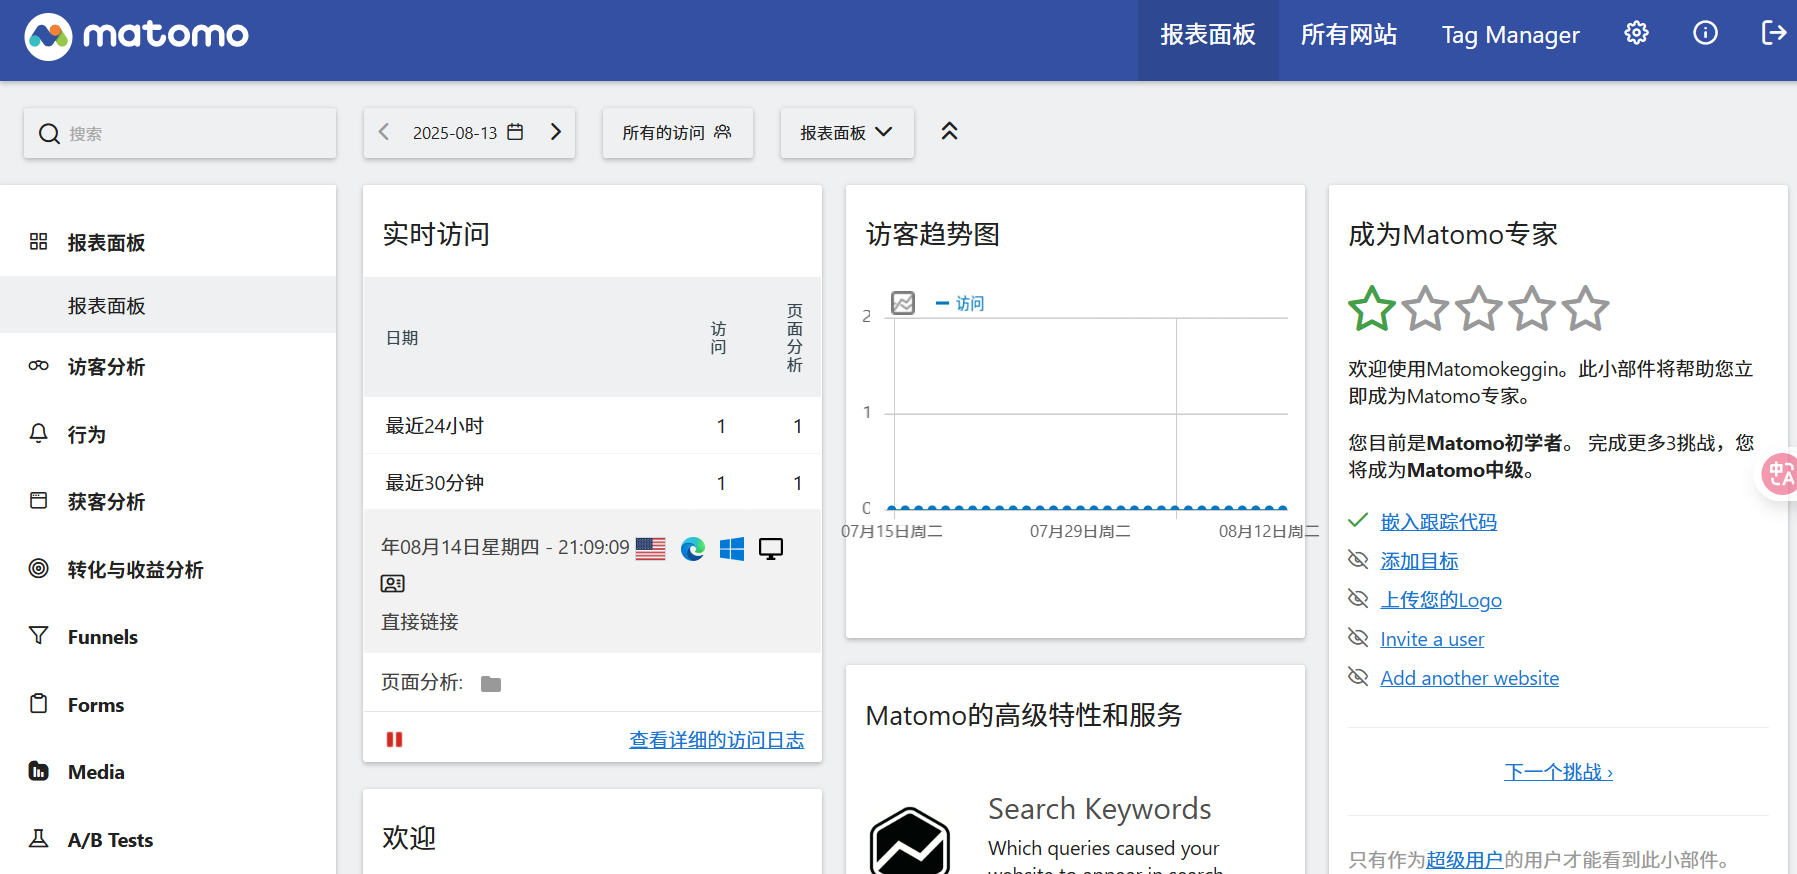Go to the next date

tap(556, 132)
